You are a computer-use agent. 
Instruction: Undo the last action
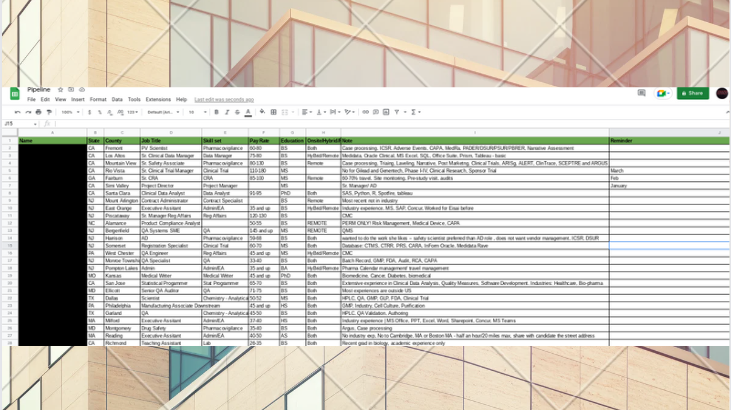pyautogui.click(x=18, y=112)
